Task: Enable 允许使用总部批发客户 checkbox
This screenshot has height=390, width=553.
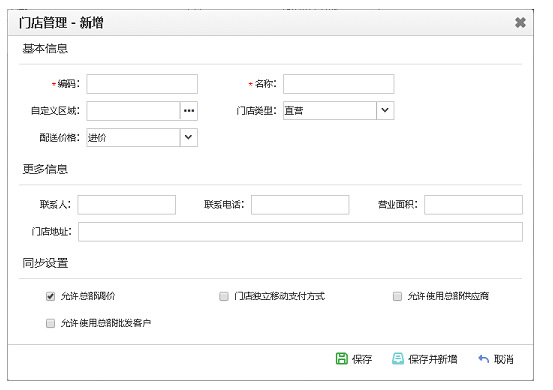Action: pyautogui.click(x=50, y=323)
